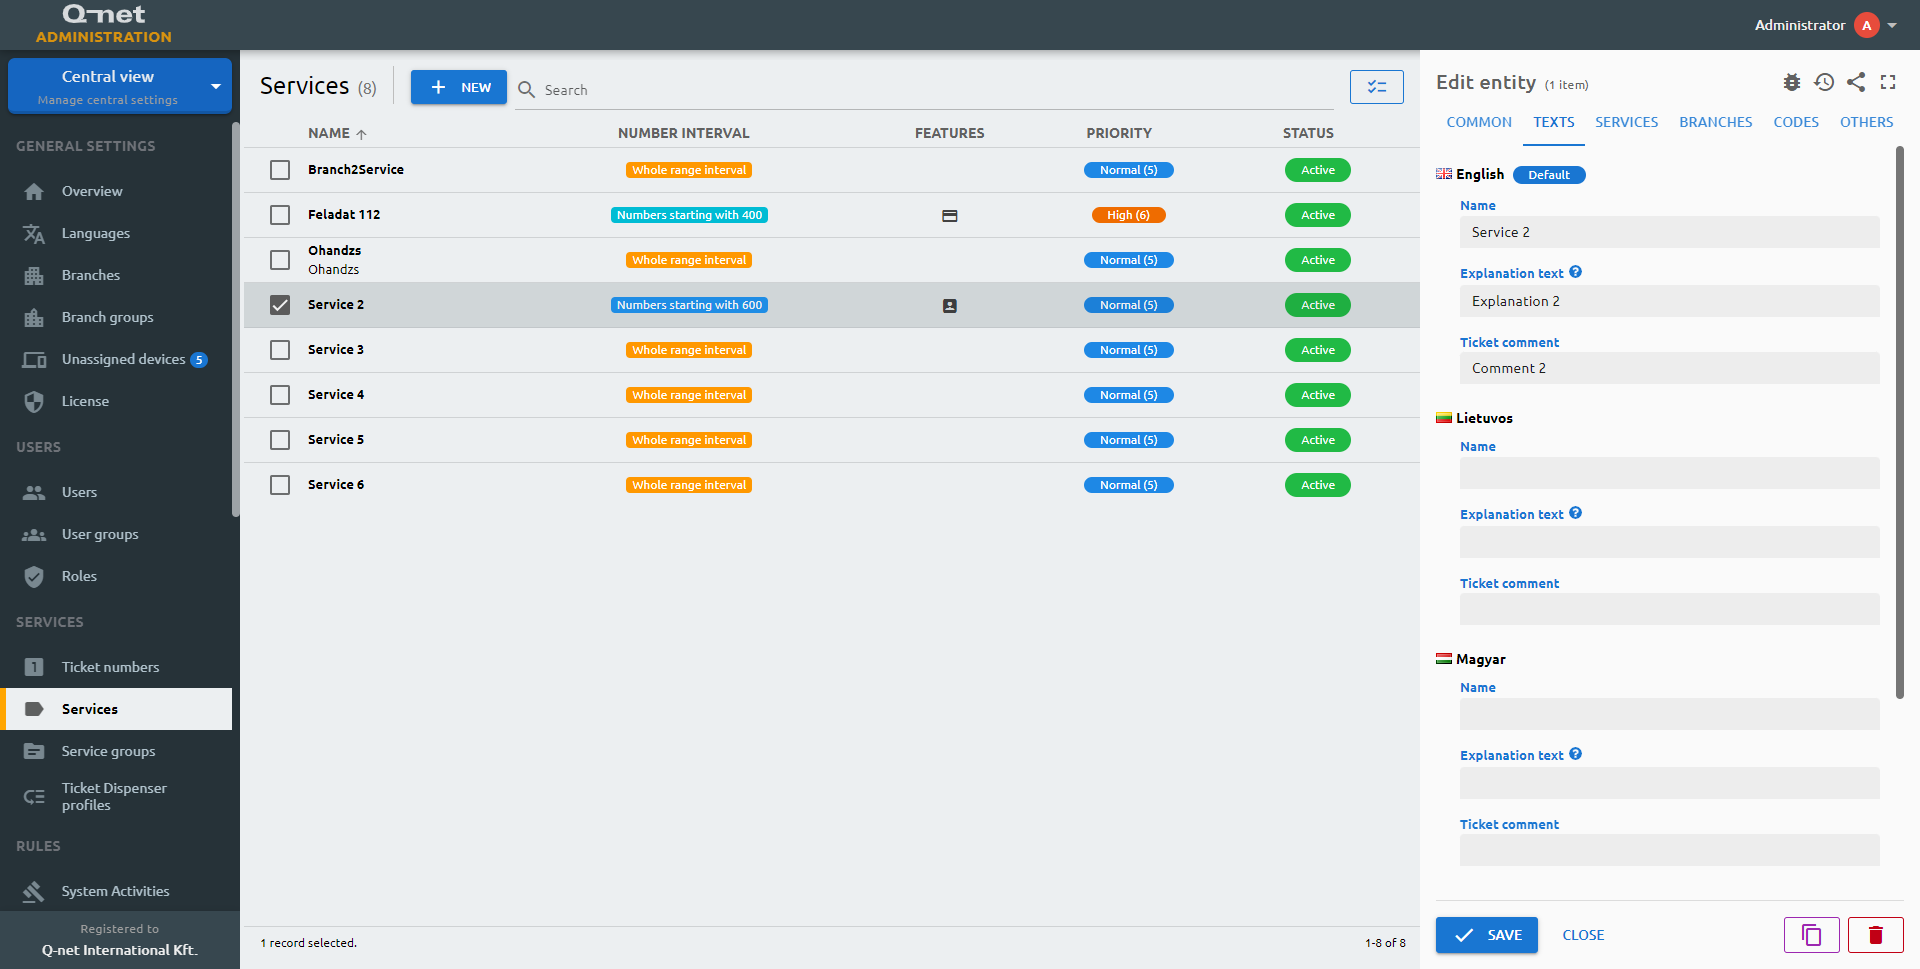Check the Service 6 row checkbox
This screenshot has height=969, width=1920.
point(280,485)
